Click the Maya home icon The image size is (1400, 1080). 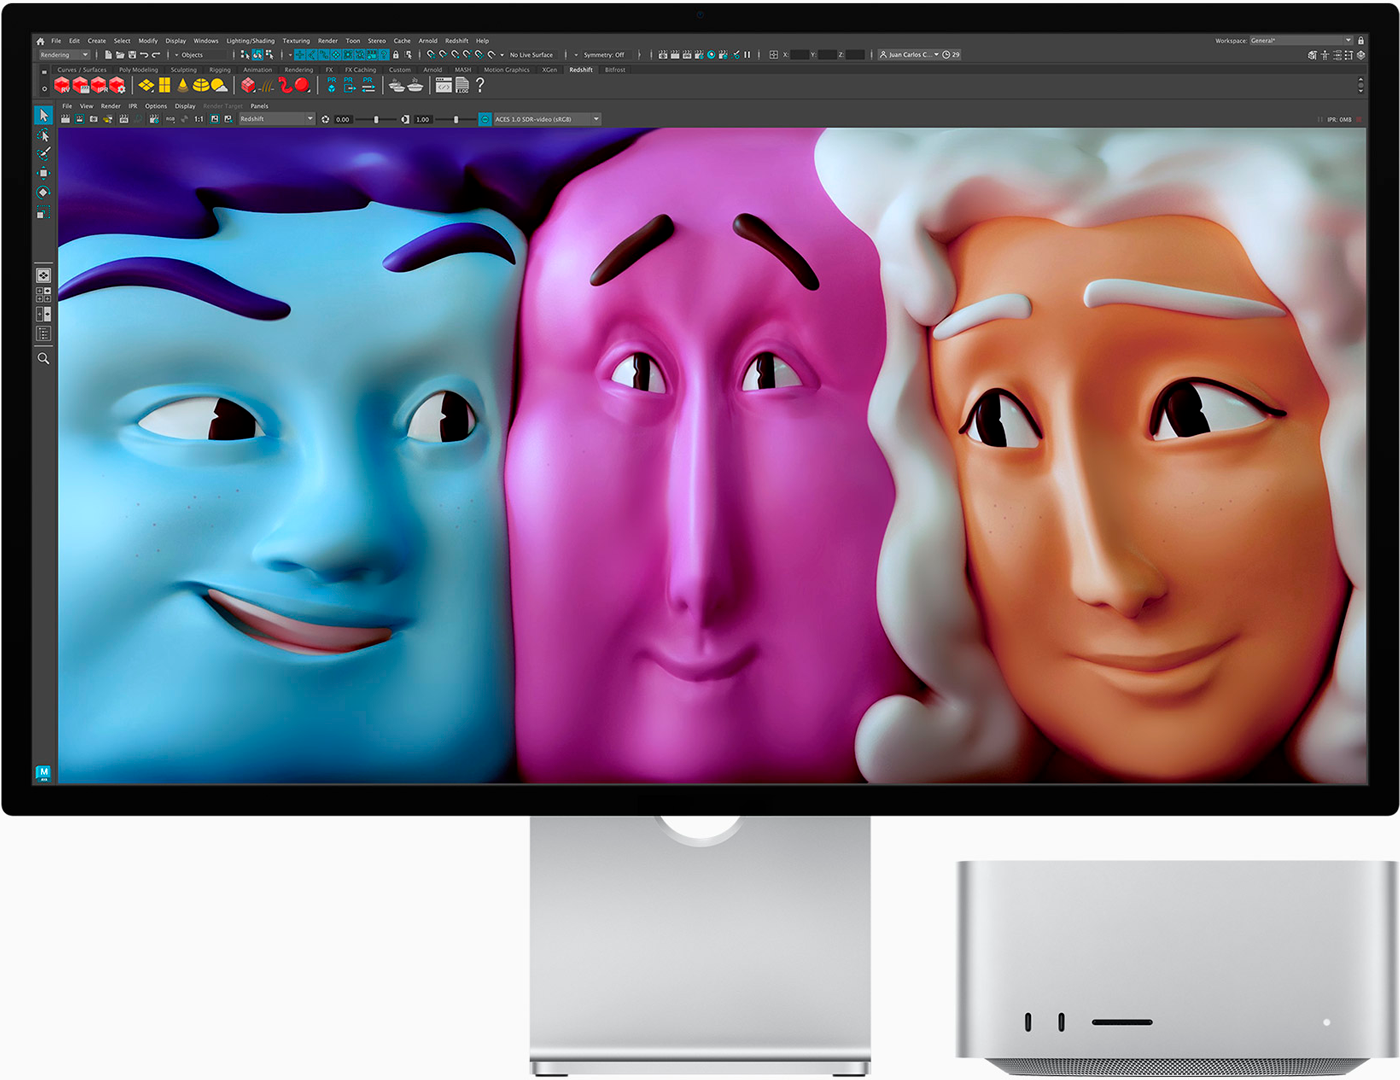[40, 41]
